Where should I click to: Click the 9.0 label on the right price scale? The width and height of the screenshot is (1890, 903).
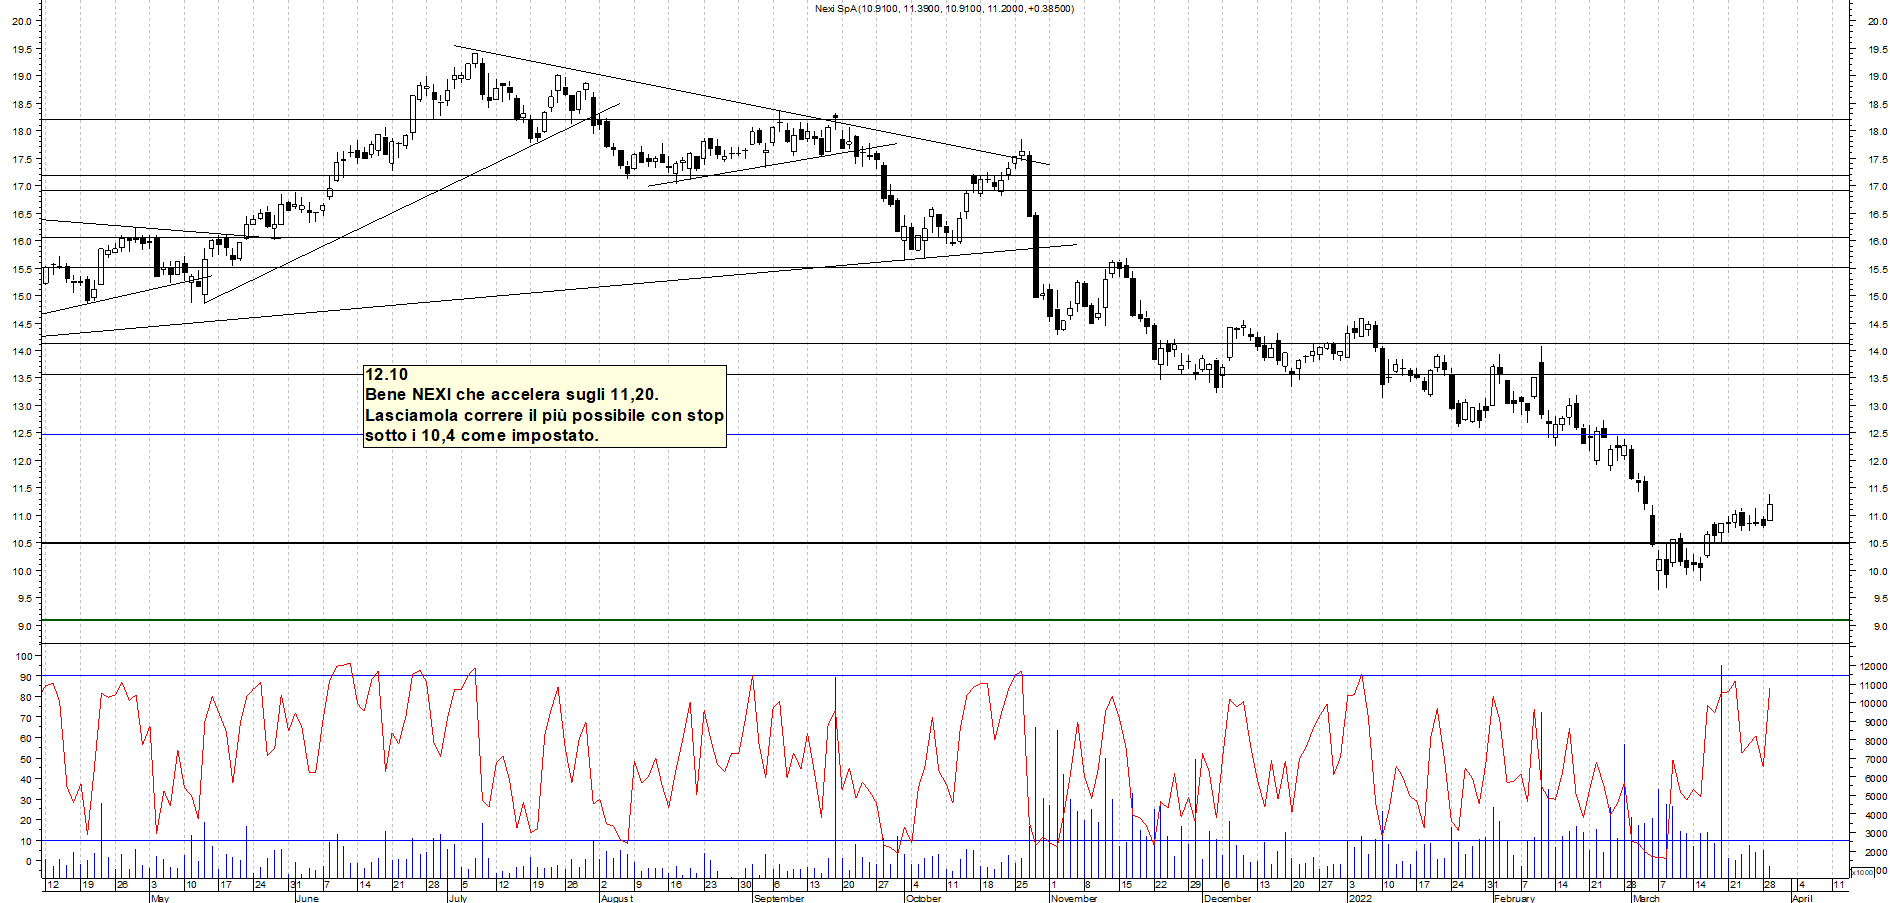point(1880,627)
